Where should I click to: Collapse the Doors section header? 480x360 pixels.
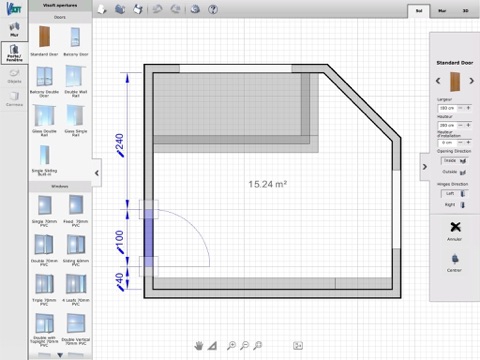point(60,17)
